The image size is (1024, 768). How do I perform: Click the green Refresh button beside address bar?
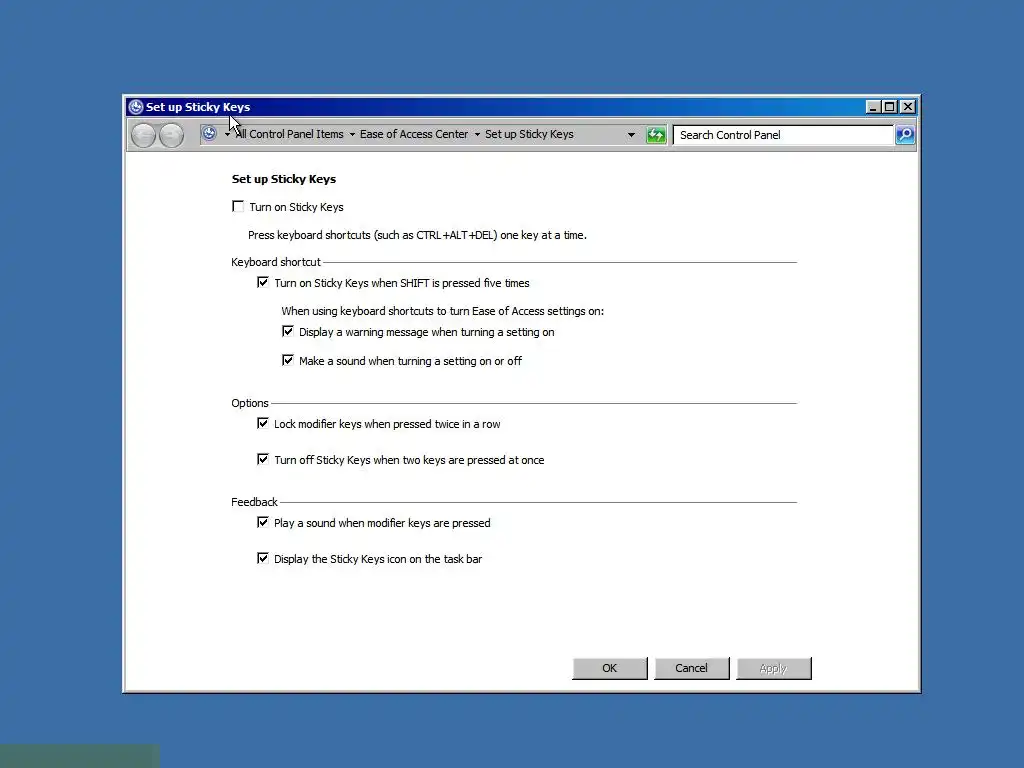[656, 135]
